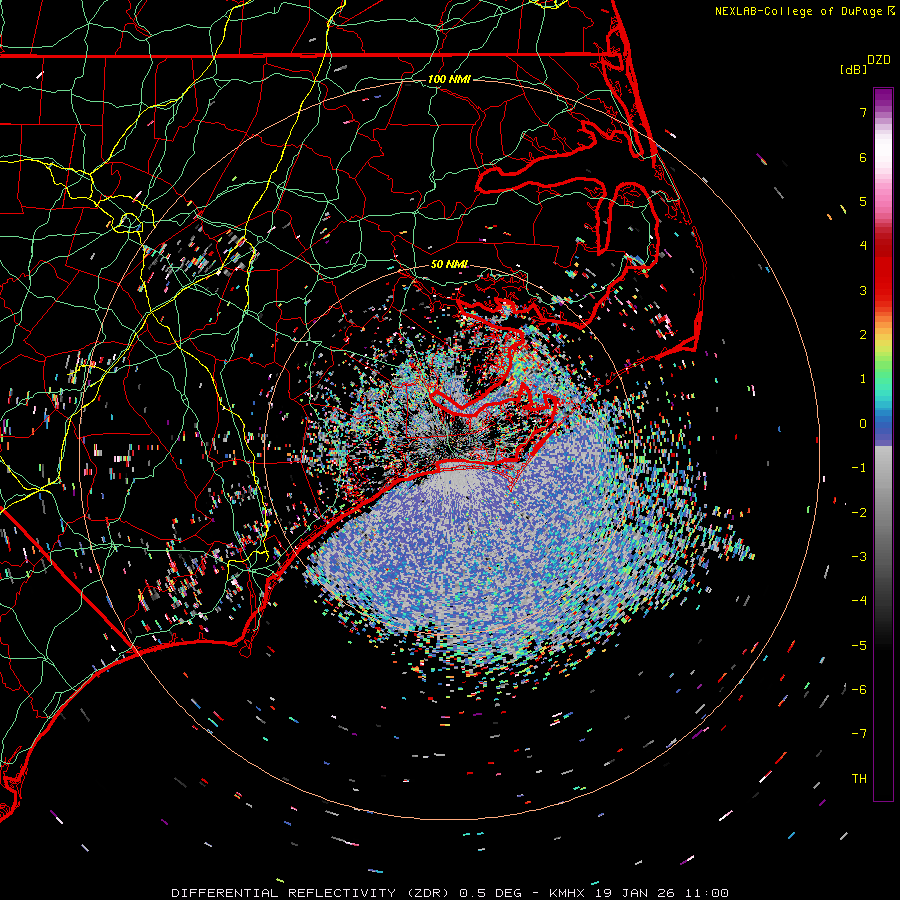Viewport: 900px width, 900px height.
Task: Click the 100 NMI range ring label
Action: click(449, 79)
